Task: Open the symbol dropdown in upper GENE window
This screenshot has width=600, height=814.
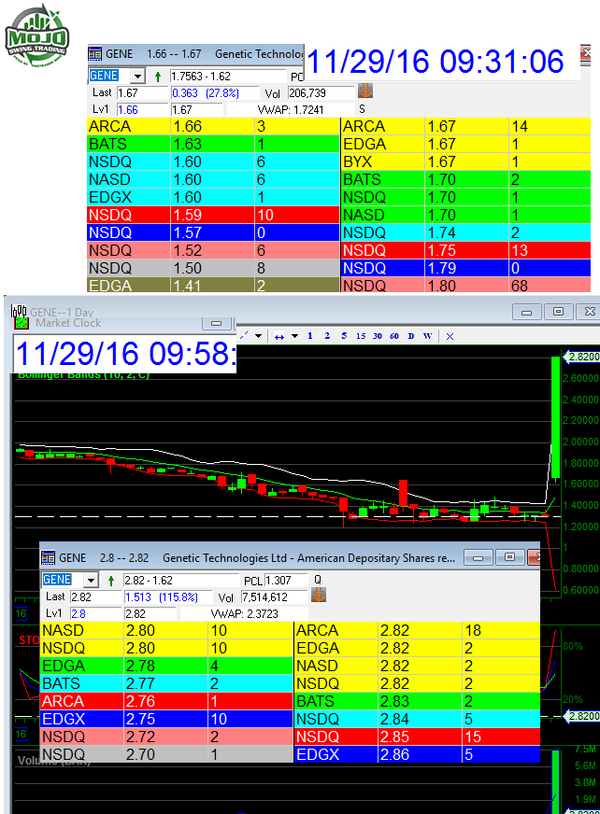Action: pyautogui.click(x=136, y=76)
